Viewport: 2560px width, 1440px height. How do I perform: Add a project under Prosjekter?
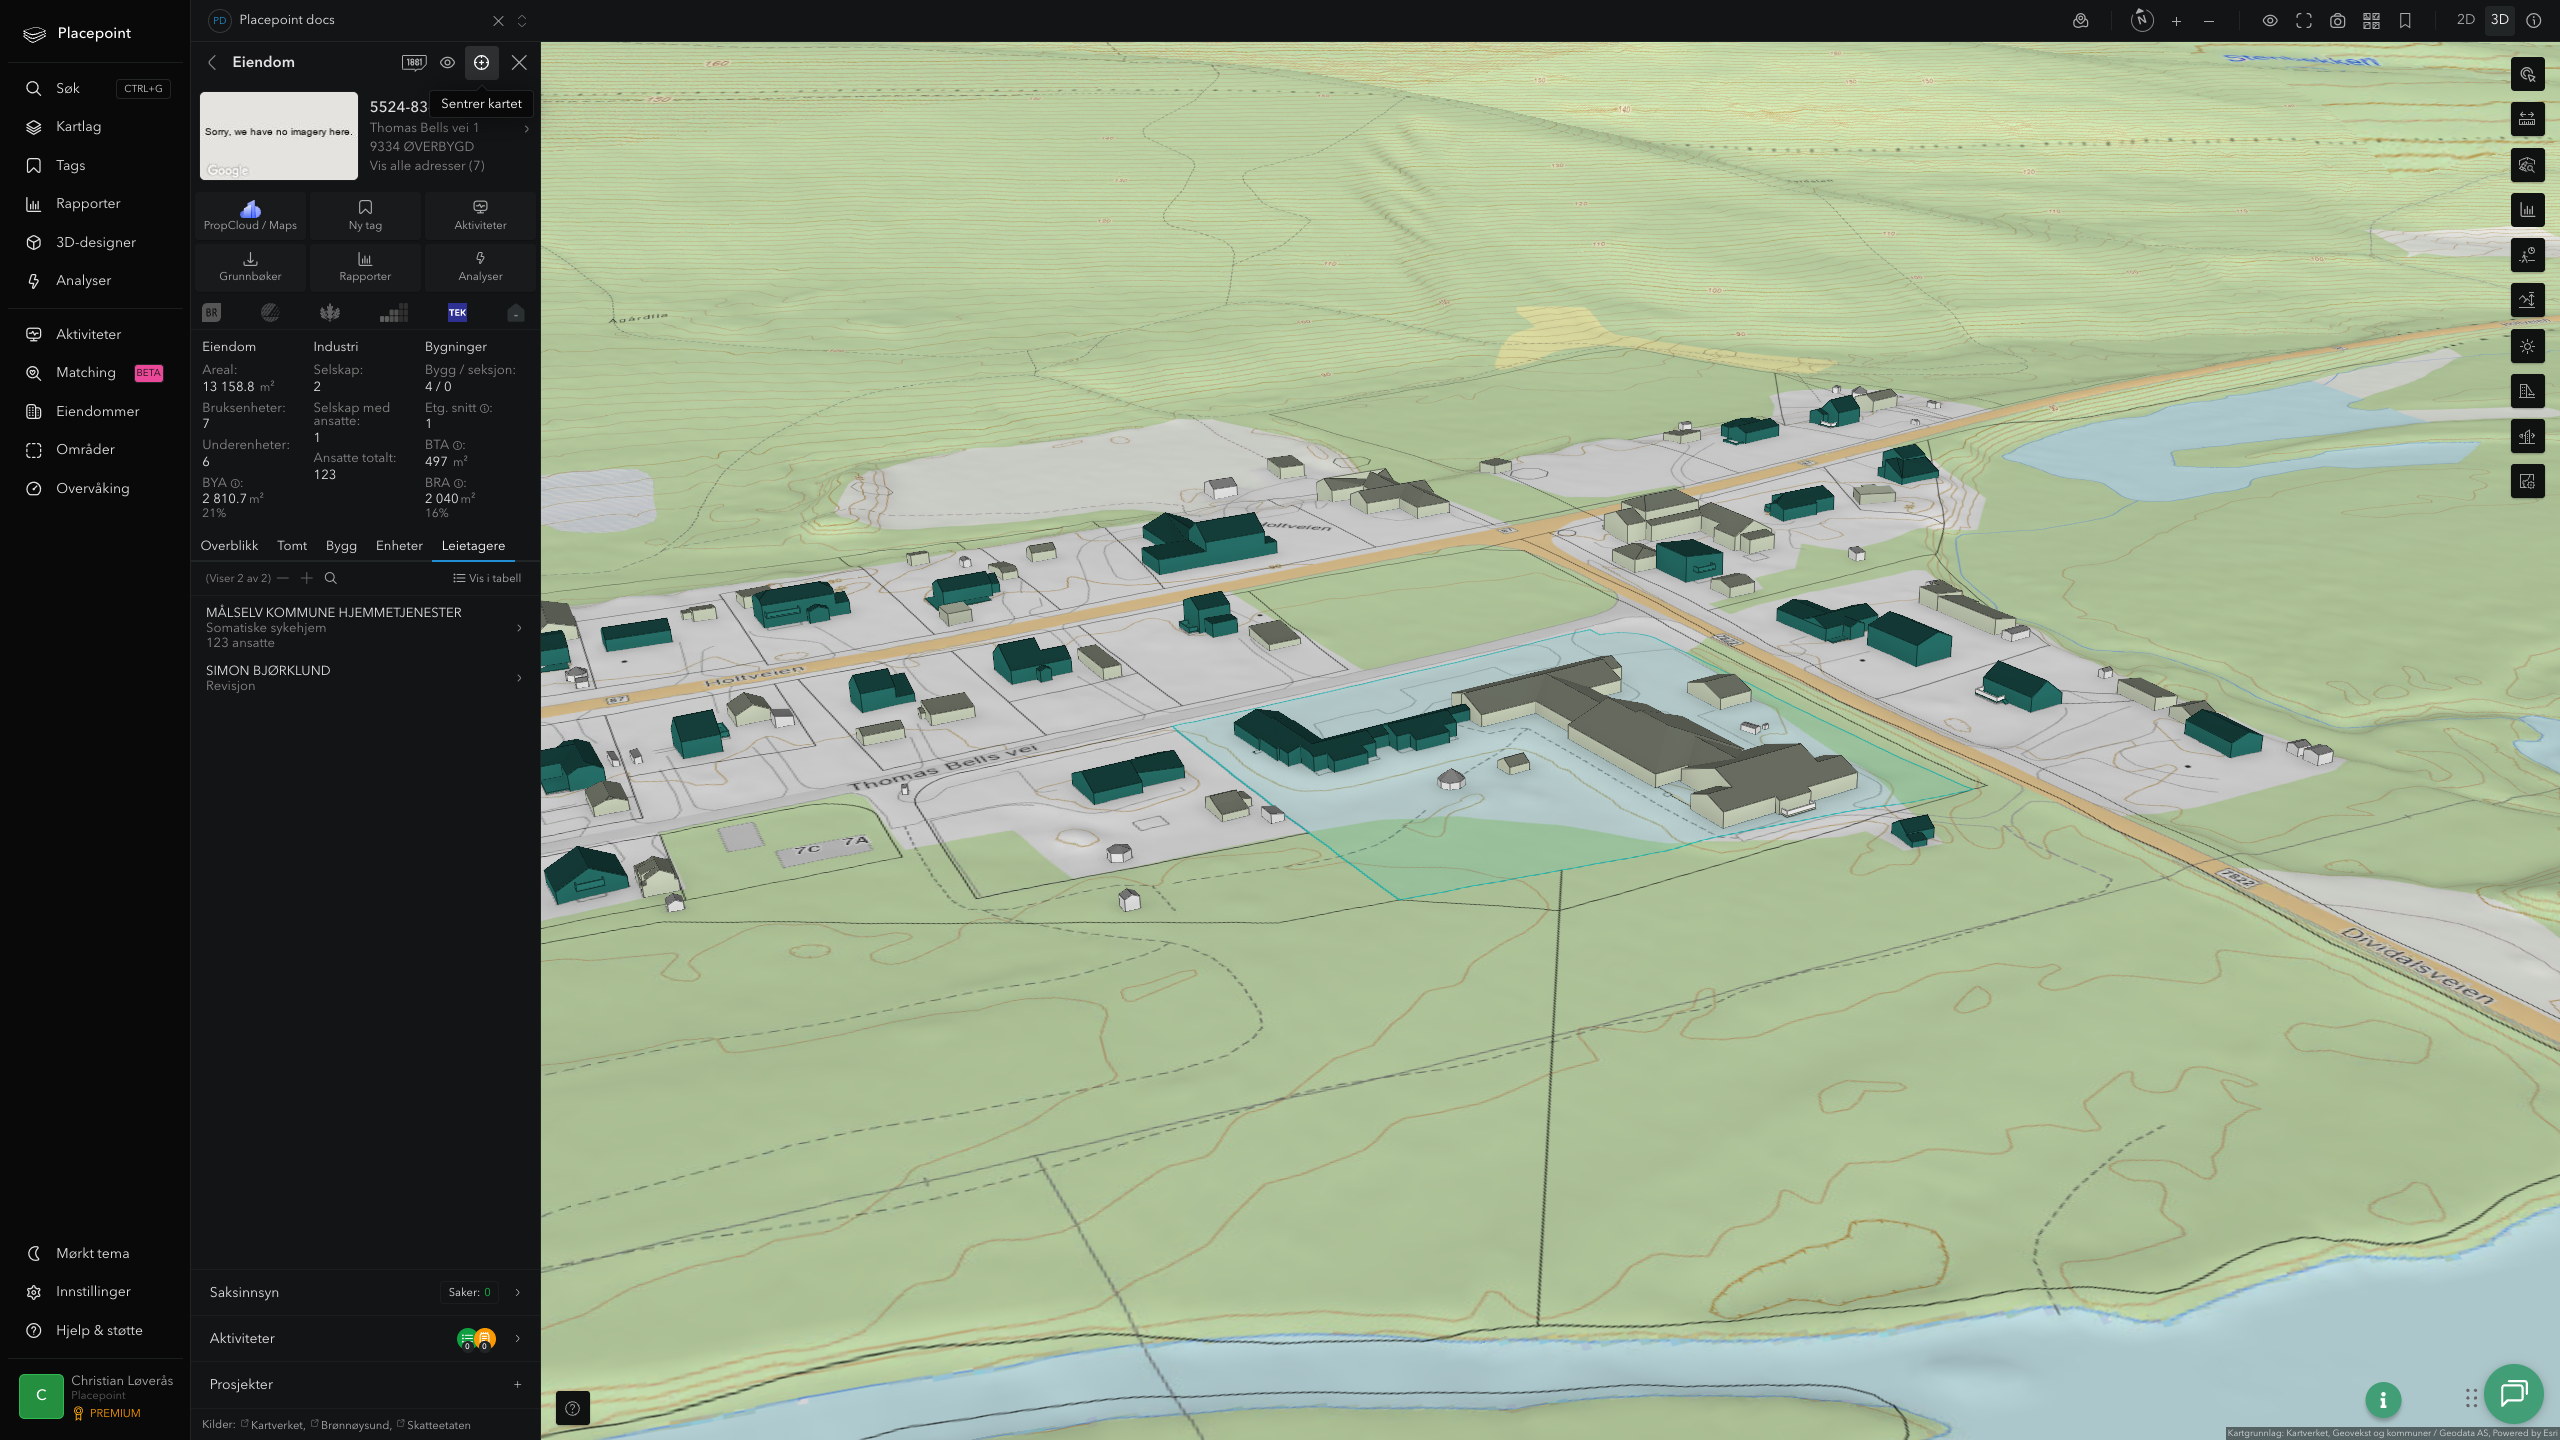(x=517, y=1384)
